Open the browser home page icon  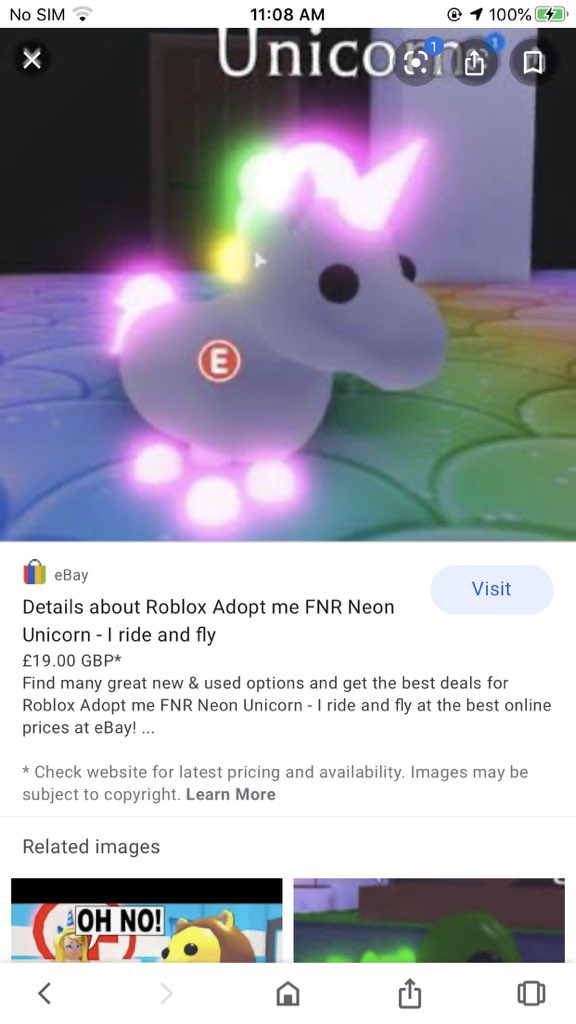(288, 993)
